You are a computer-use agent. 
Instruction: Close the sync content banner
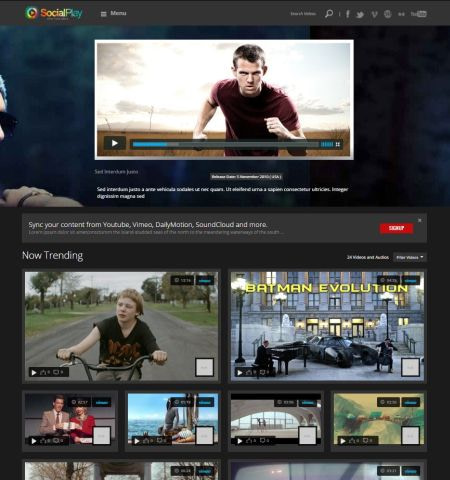tap(420, 220)
